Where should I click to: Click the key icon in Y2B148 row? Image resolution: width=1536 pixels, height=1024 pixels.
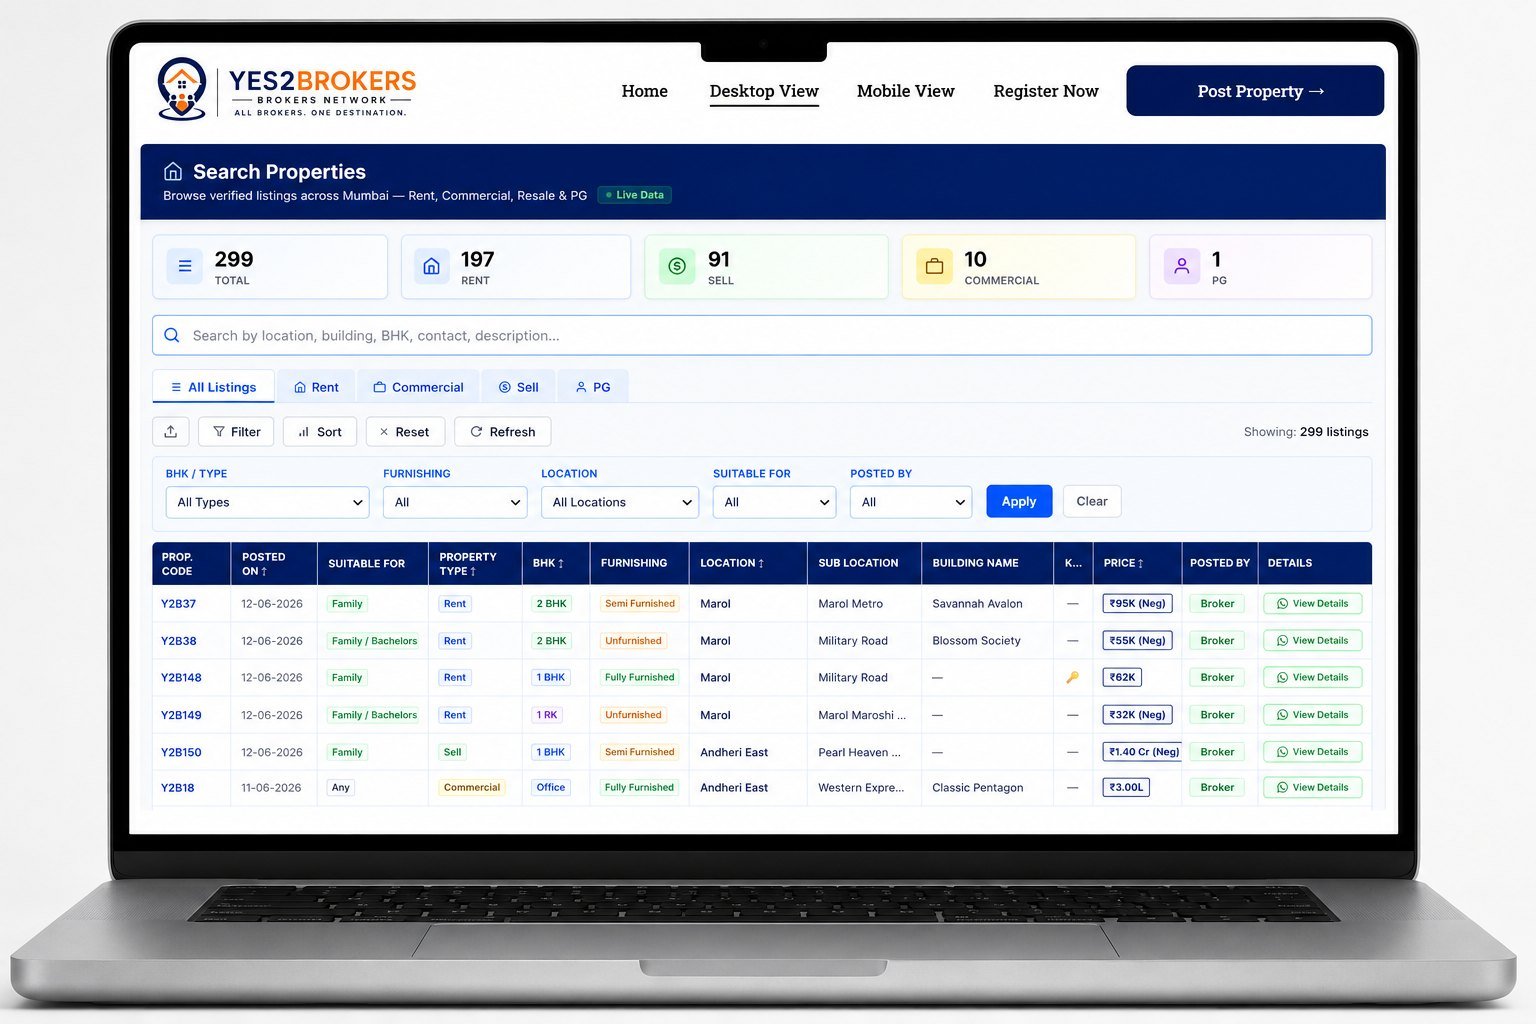coord(1072,678)
